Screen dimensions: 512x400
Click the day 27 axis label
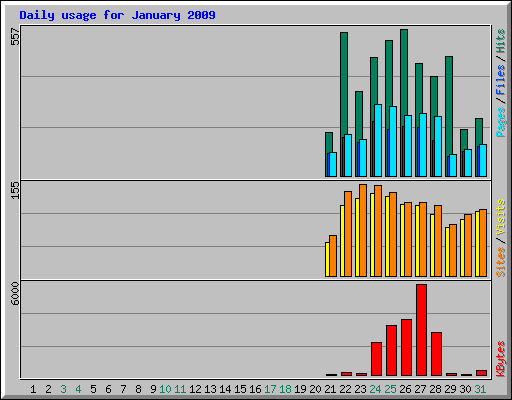pos(420,389)
